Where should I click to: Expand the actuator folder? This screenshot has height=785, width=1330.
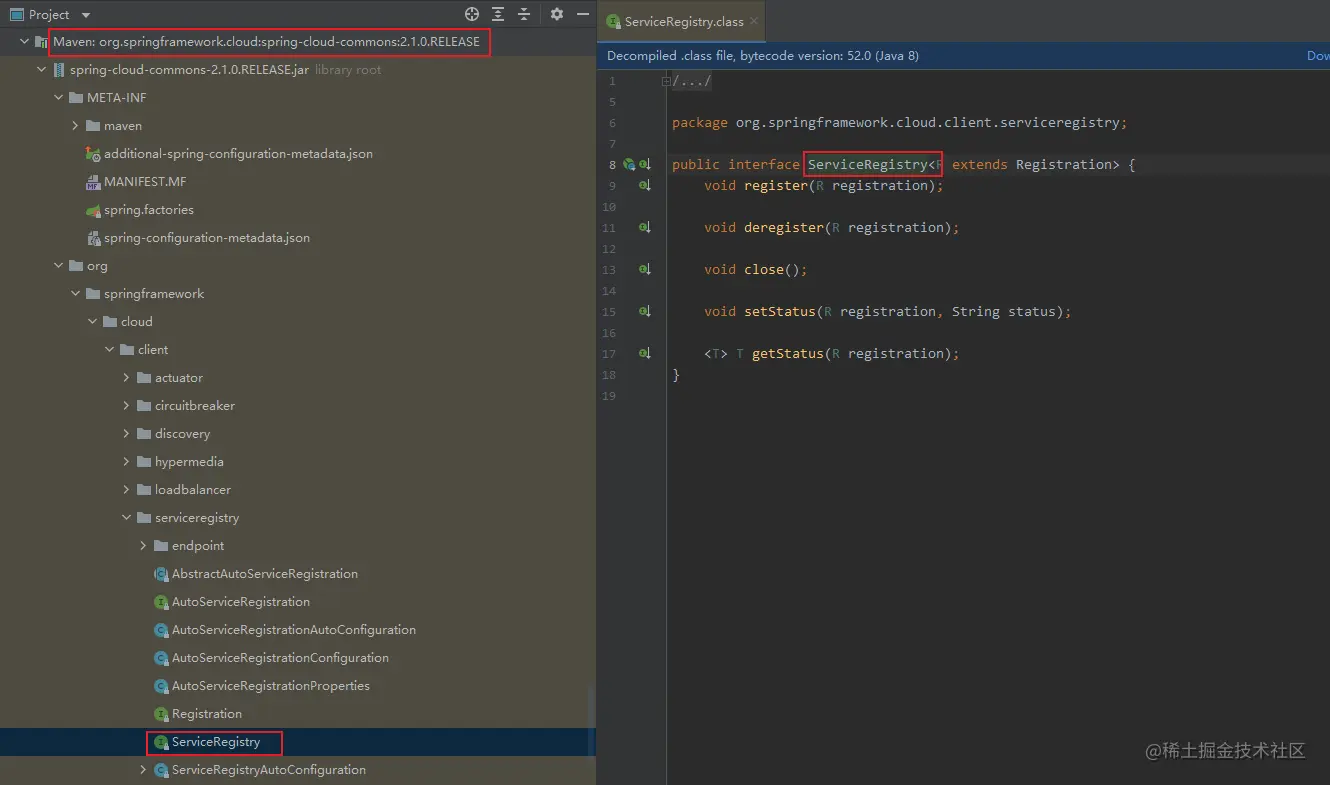click(126, 378)
